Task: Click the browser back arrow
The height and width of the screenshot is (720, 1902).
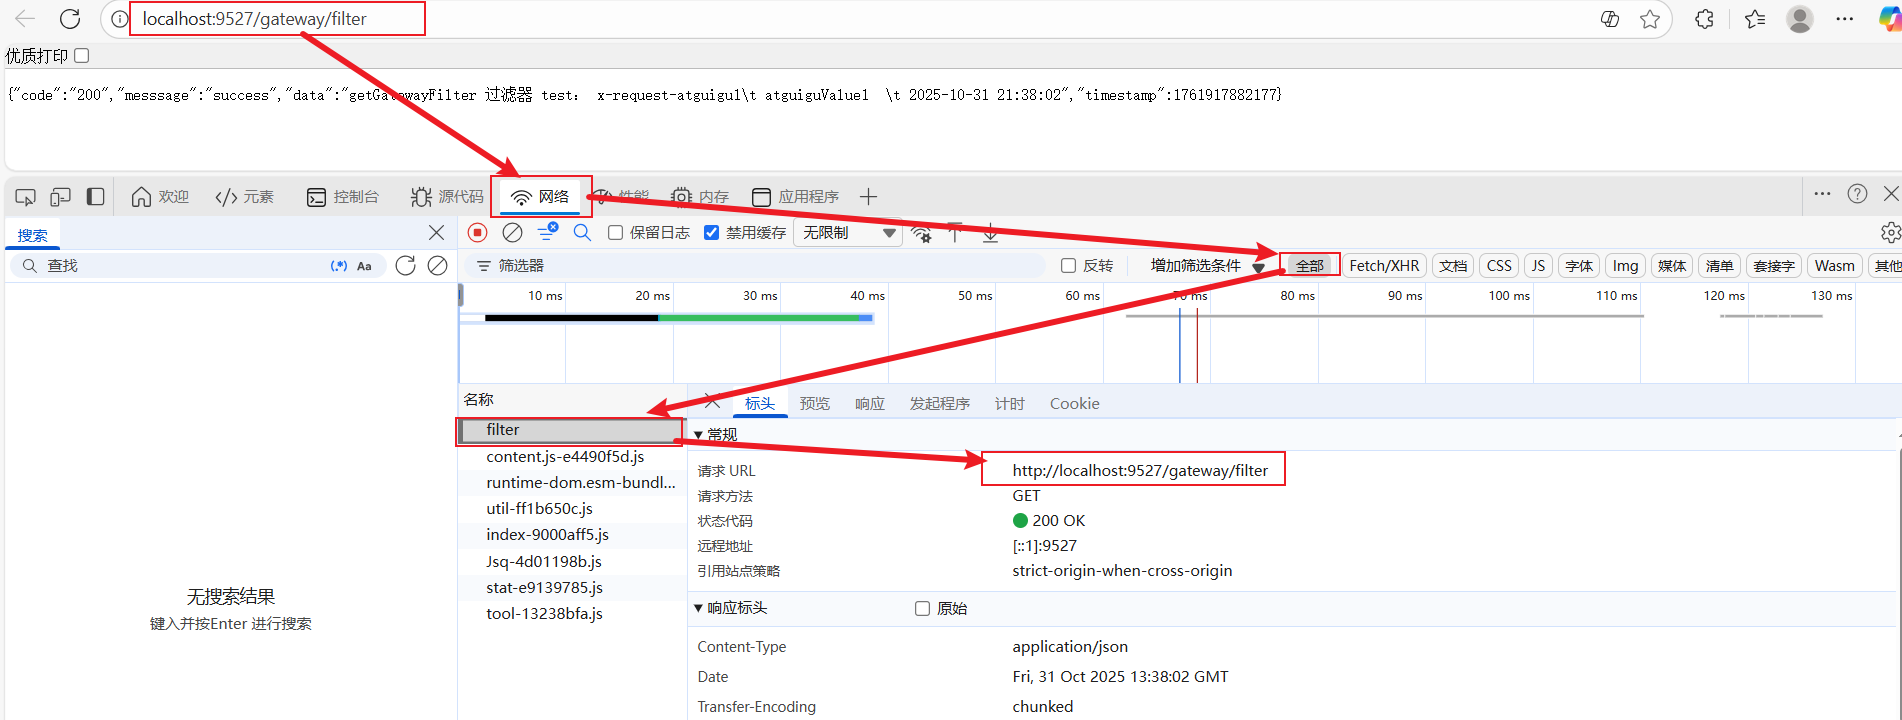Action: pos(25,18)
